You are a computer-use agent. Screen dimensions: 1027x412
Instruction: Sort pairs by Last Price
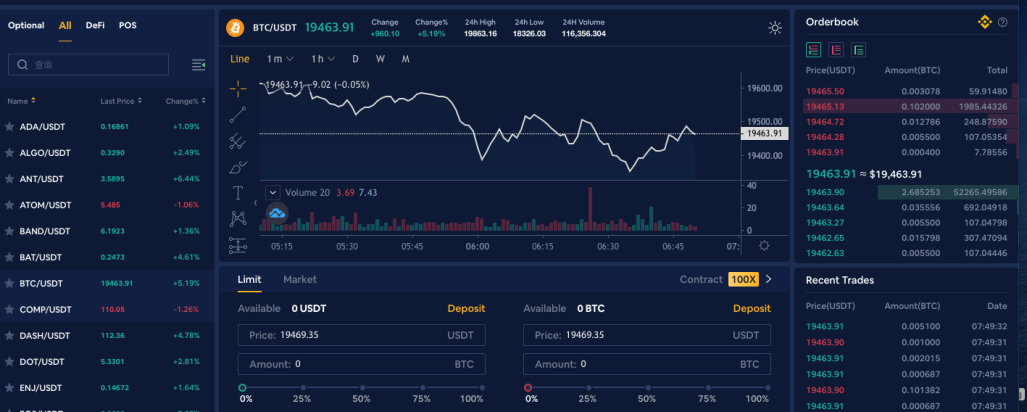click(121, 102)
